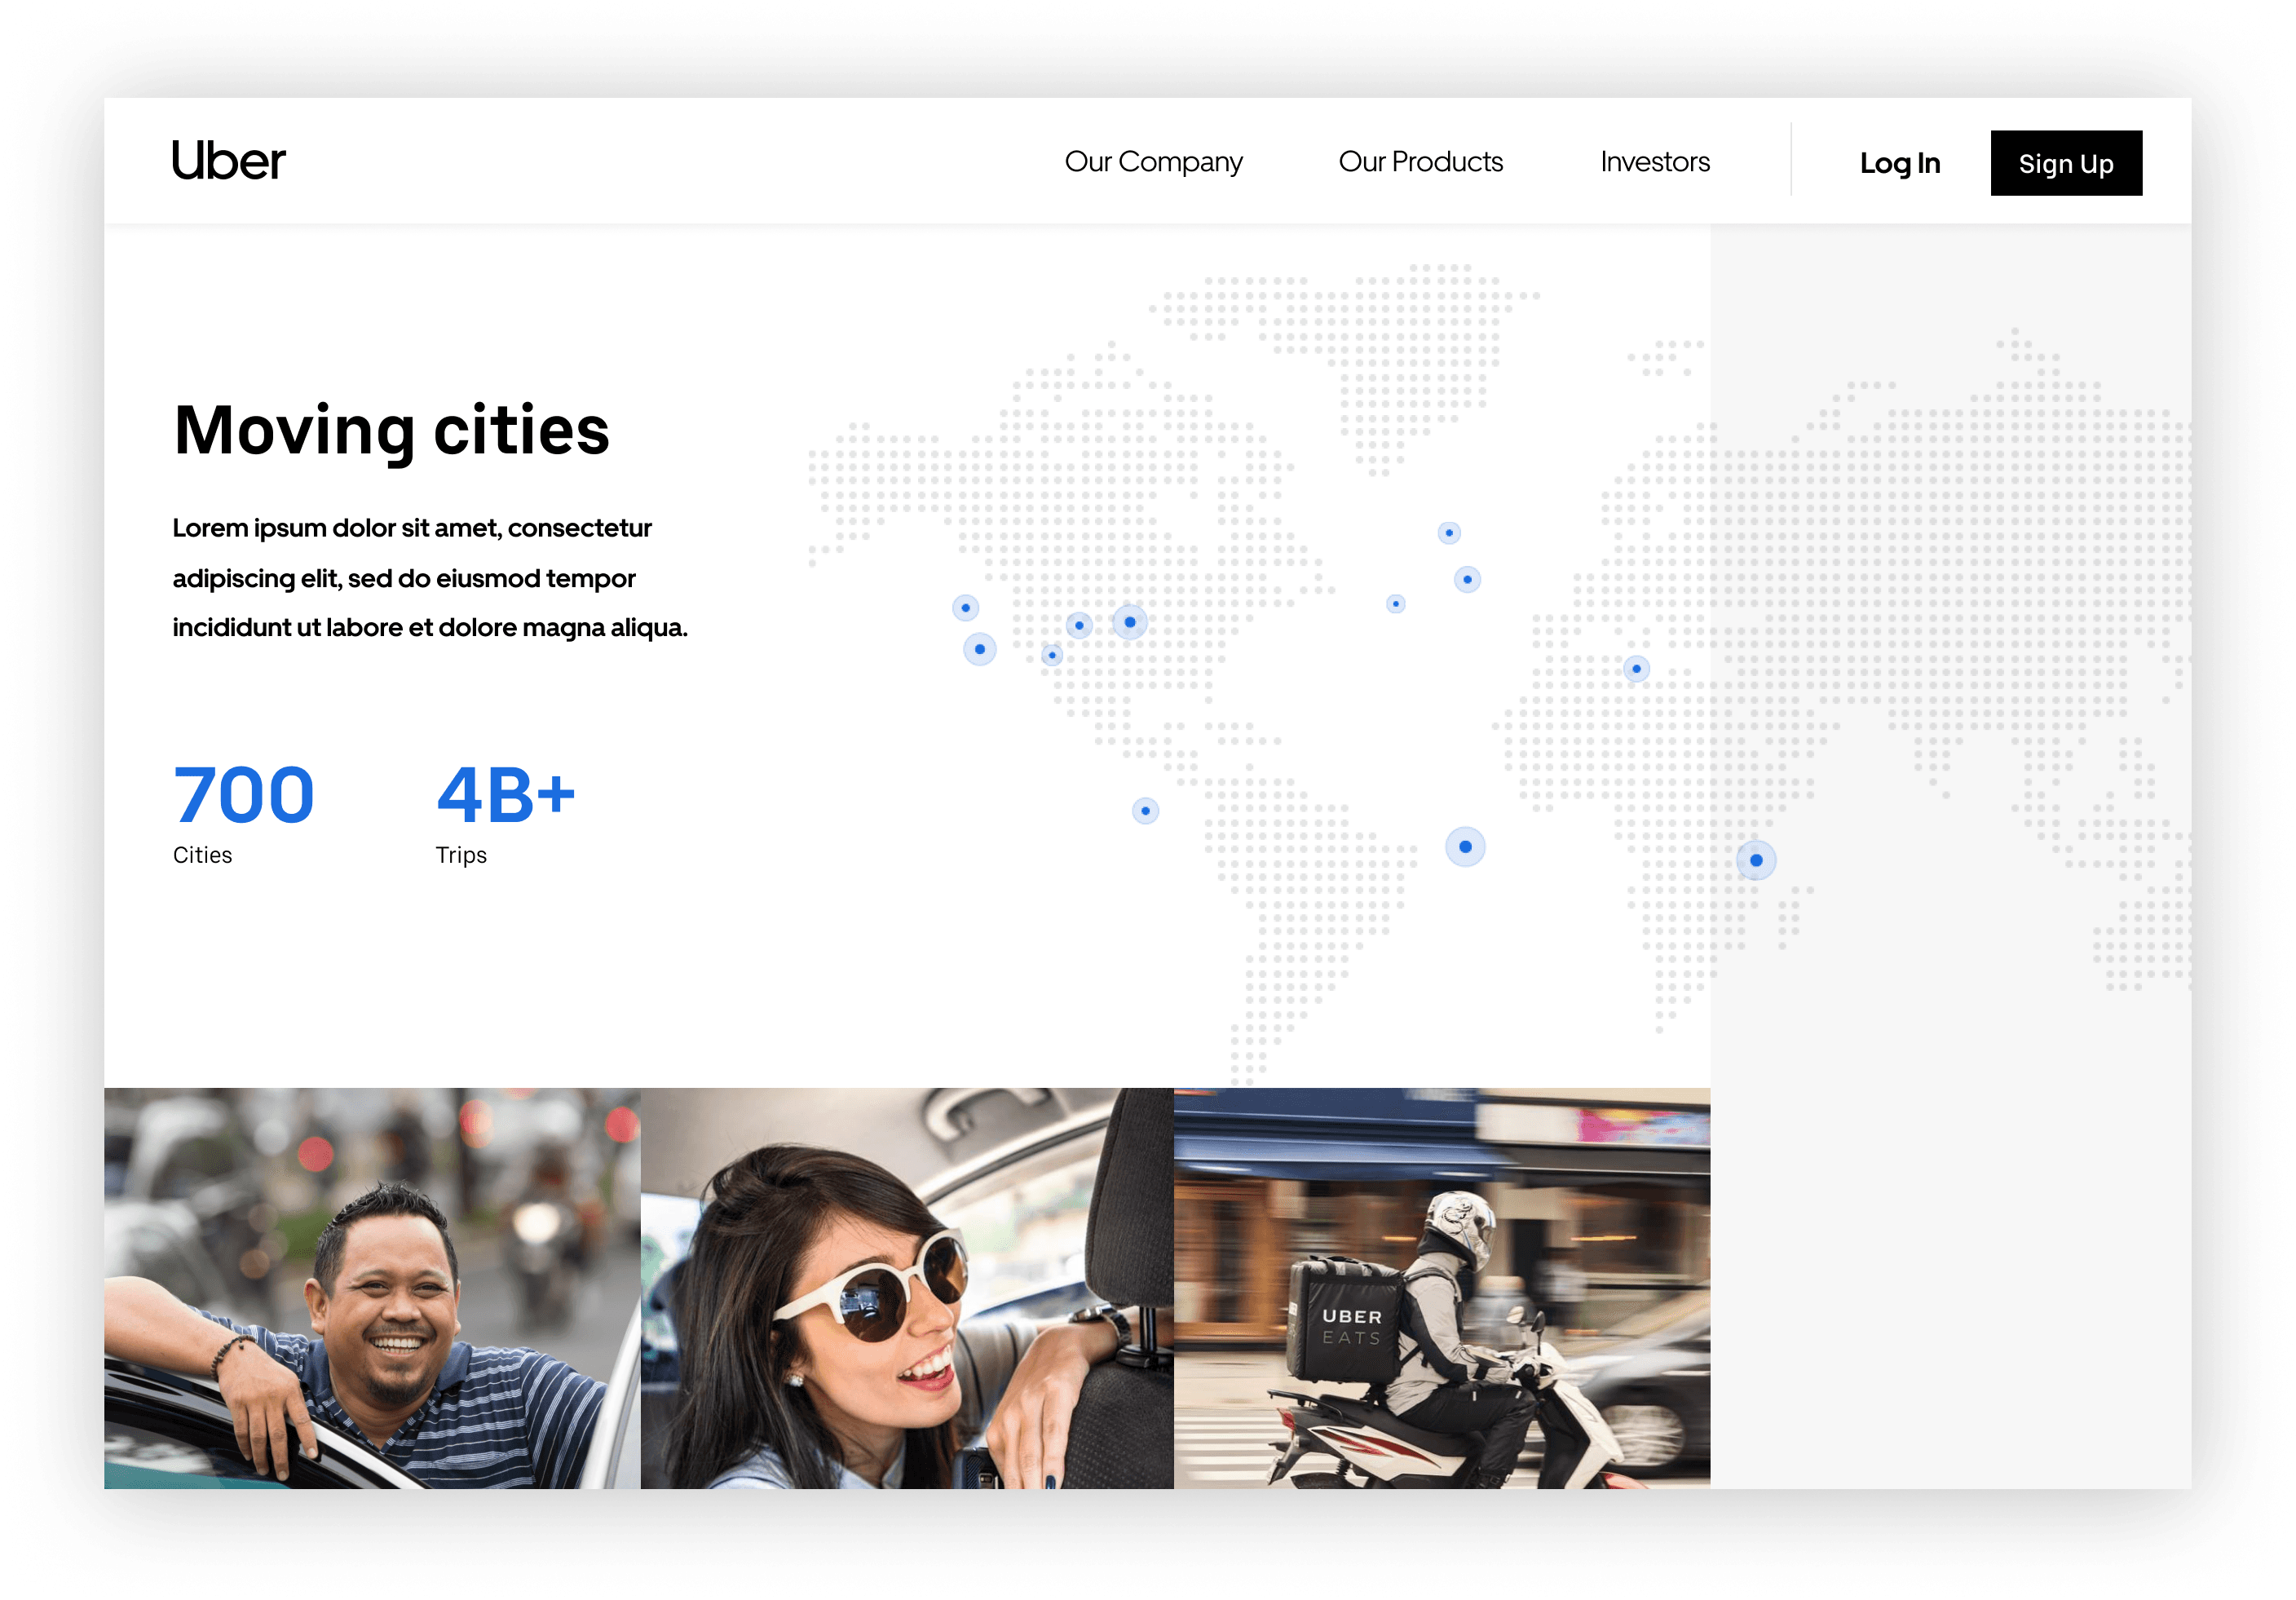
Task: Open the Our Company menu
Action: click(x=1153, y=162)
